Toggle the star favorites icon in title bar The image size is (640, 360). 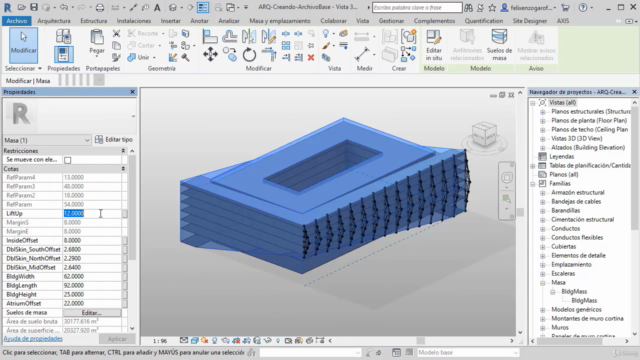[x=492, y=7]
